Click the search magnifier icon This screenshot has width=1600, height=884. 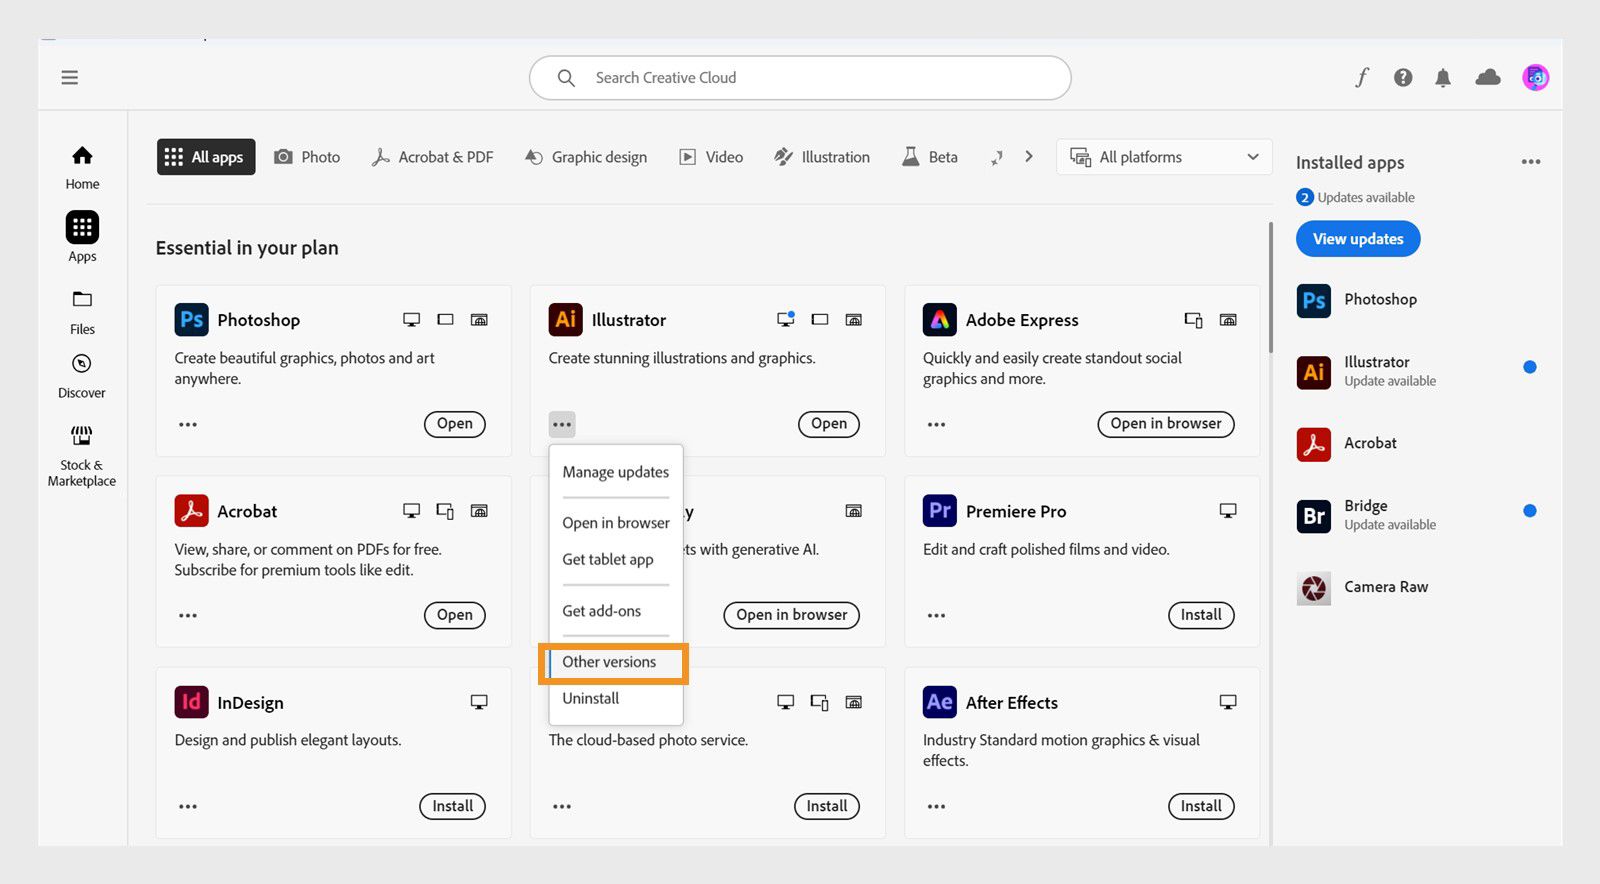[566, 78]
